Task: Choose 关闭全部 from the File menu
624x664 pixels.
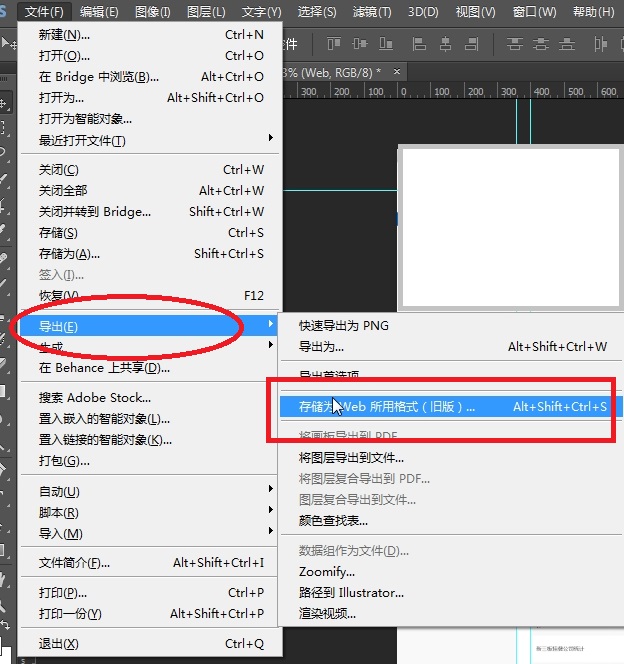Action: (150, 191)
